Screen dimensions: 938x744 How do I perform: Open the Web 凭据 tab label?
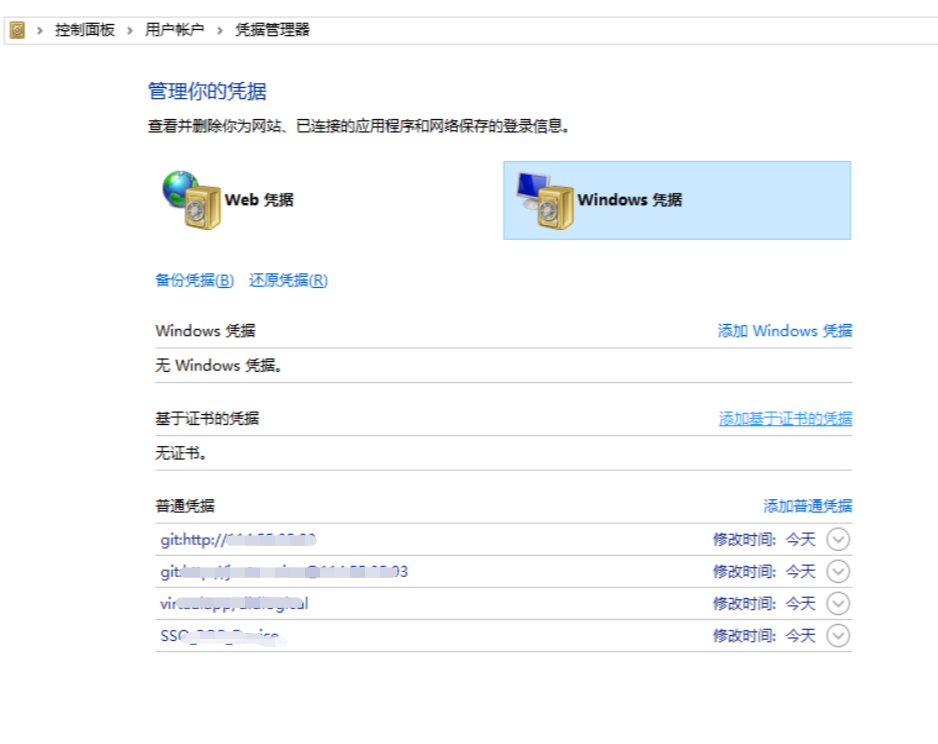[259, 200]
